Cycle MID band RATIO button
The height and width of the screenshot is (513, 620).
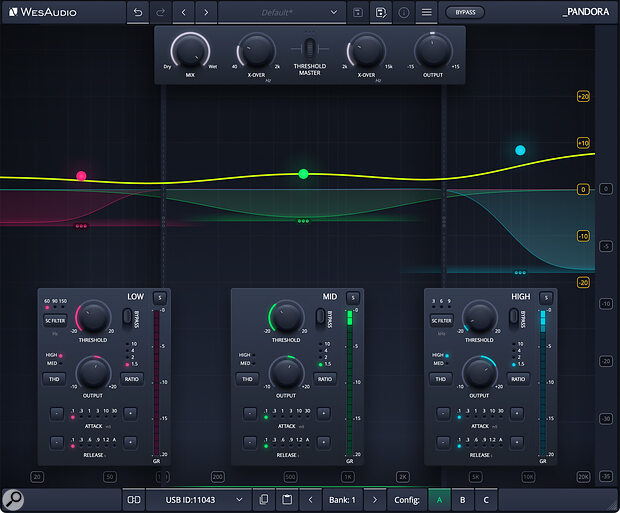click(325, 379)
